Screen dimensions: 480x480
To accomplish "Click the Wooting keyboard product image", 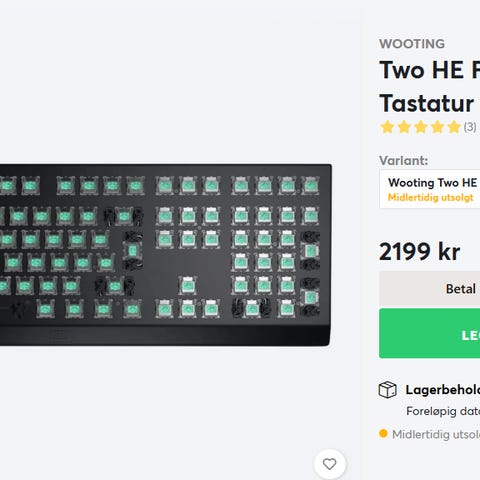I will click(166, 255).
